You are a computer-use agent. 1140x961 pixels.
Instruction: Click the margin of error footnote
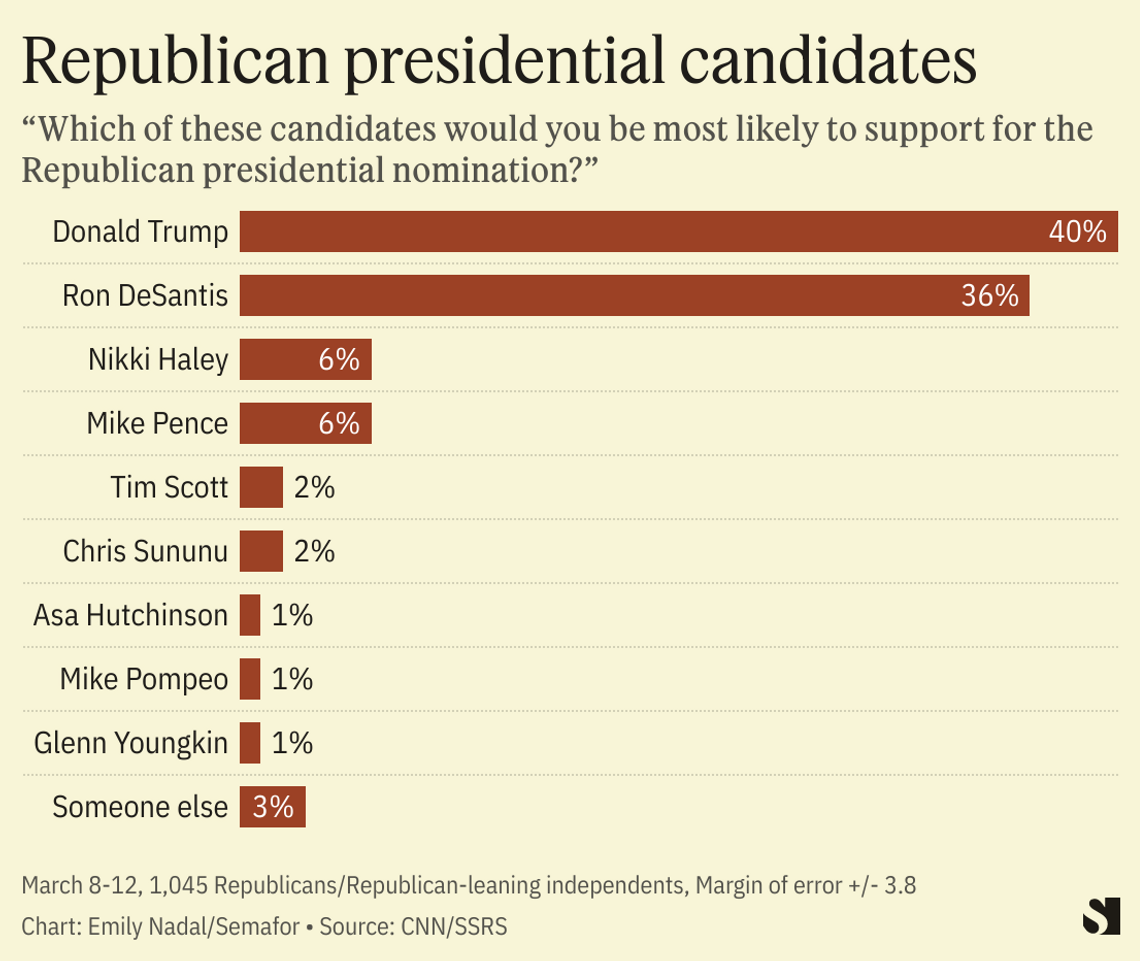pyautogui.click(x=468, y=885)
